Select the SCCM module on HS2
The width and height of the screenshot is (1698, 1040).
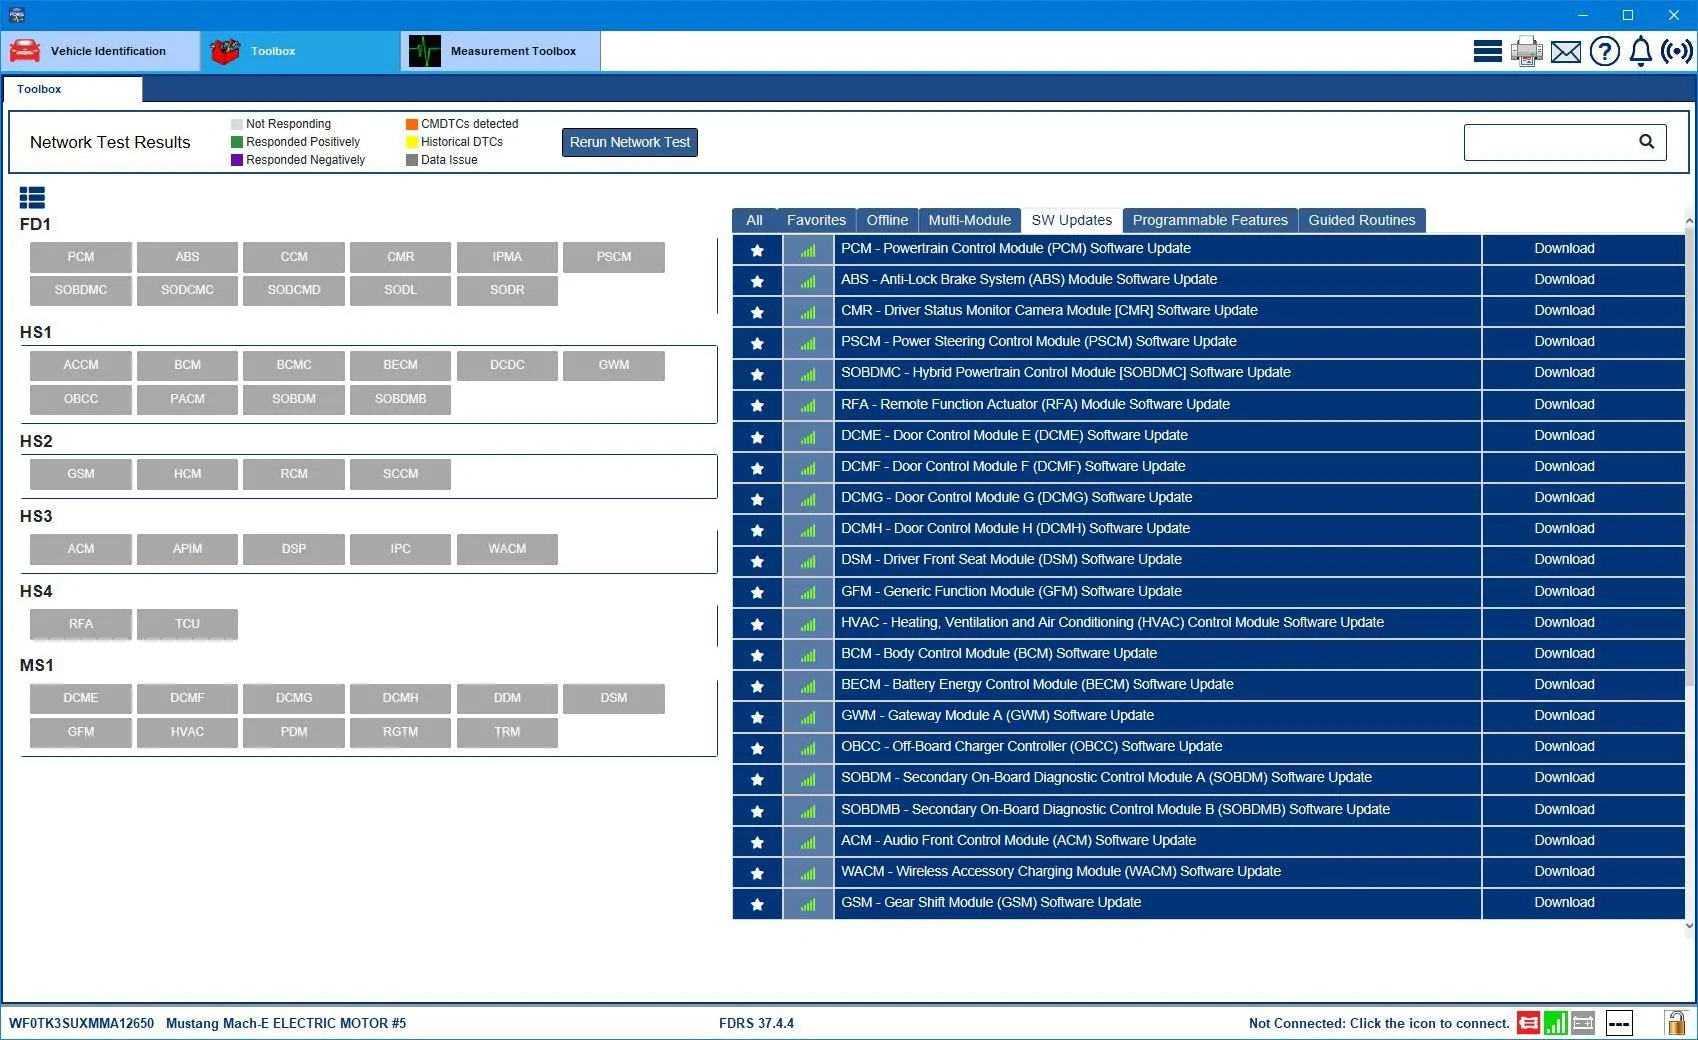400,474
